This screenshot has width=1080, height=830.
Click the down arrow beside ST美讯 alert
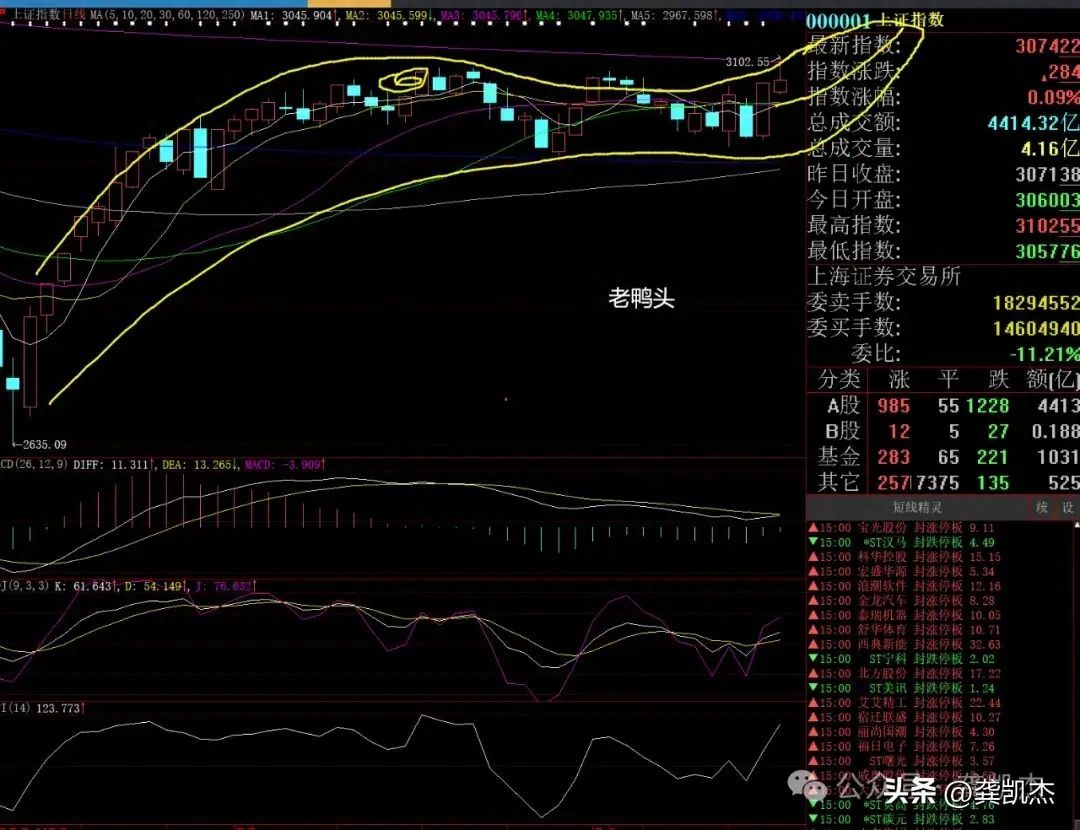pyautogui.click(x=814, y=689)
